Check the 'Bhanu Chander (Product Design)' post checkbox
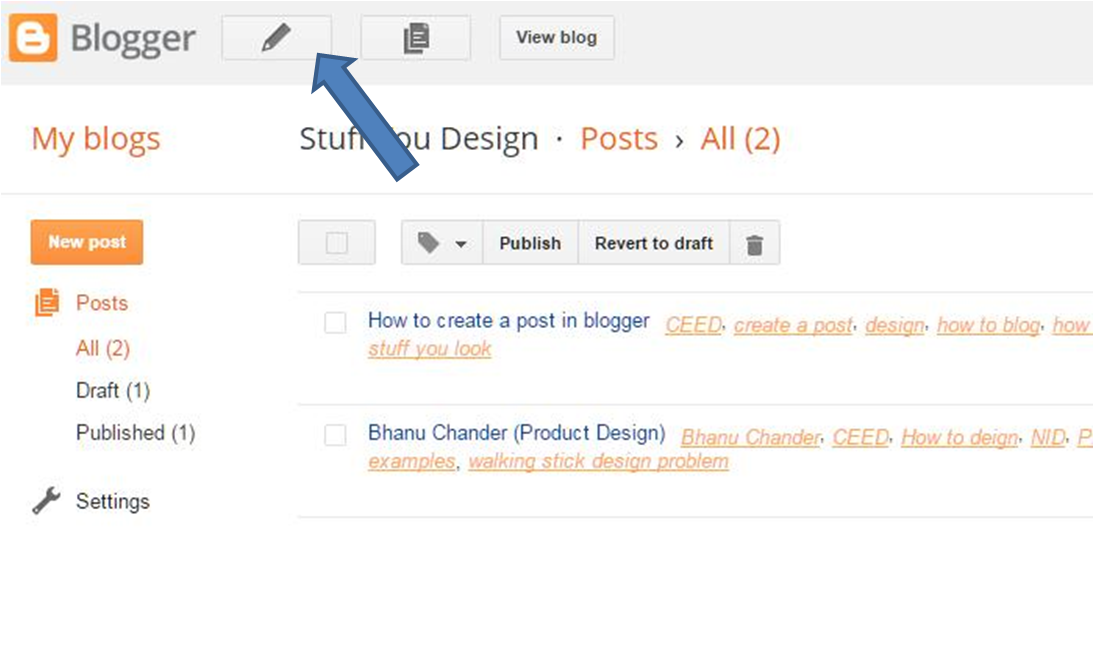 coord(337,433)
